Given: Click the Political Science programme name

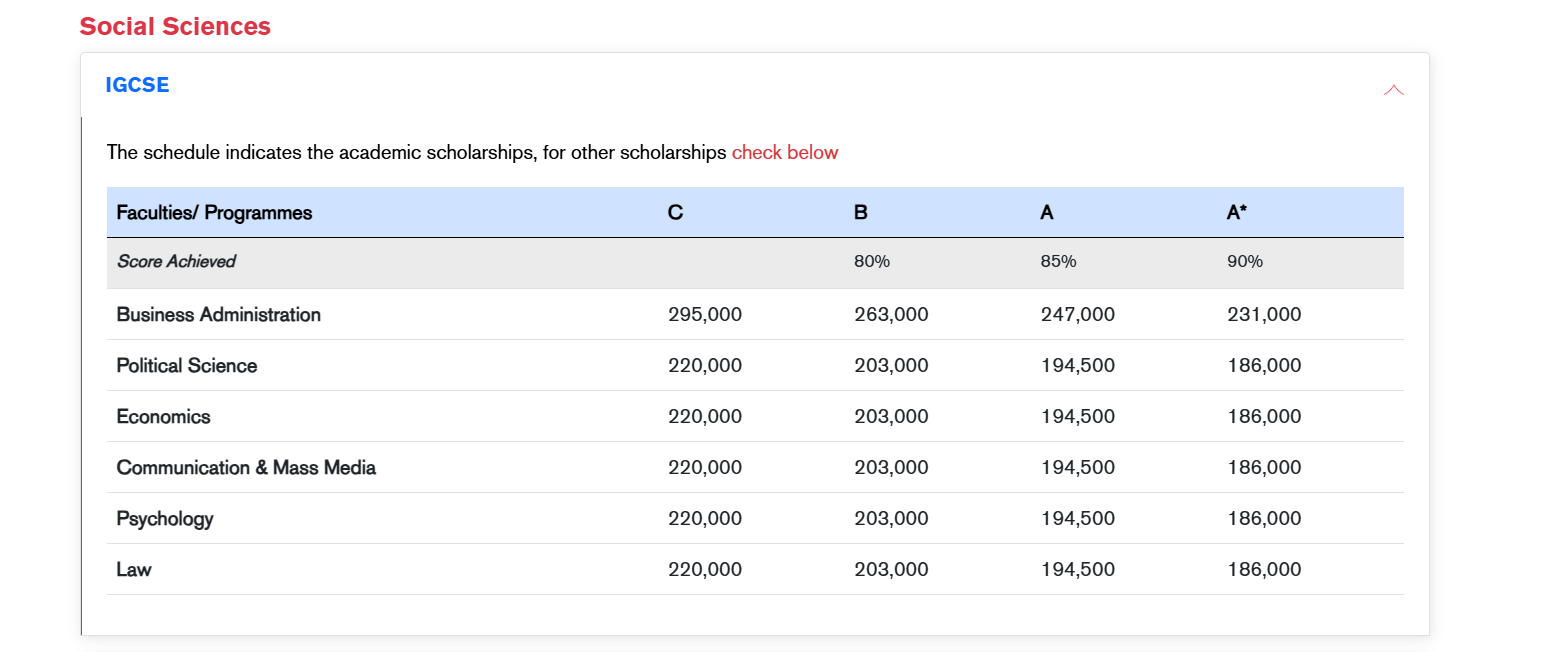Looking at the screenshot, I should coord(187,366).
